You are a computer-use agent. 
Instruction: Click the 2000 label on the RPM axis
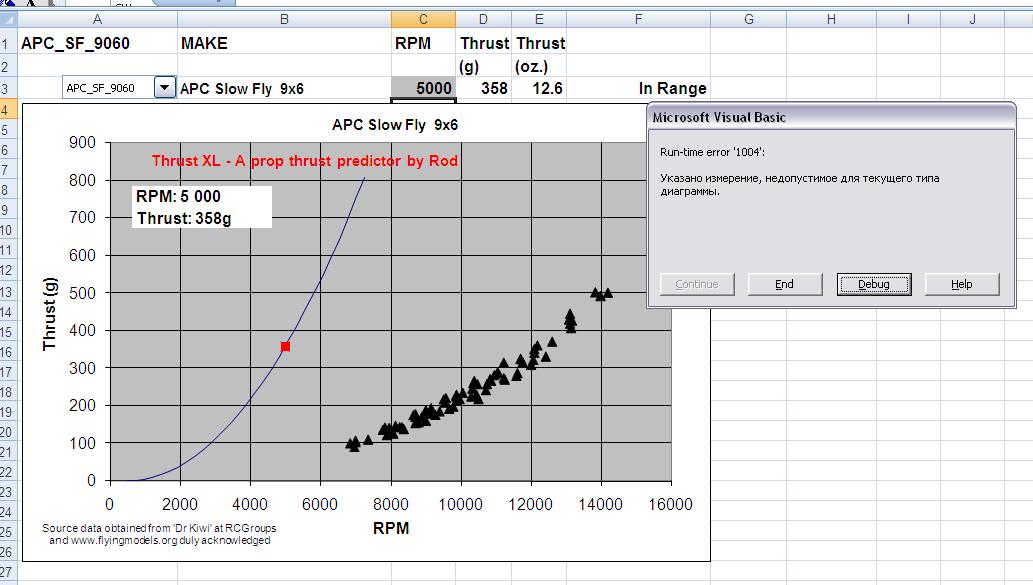[180, 505]
